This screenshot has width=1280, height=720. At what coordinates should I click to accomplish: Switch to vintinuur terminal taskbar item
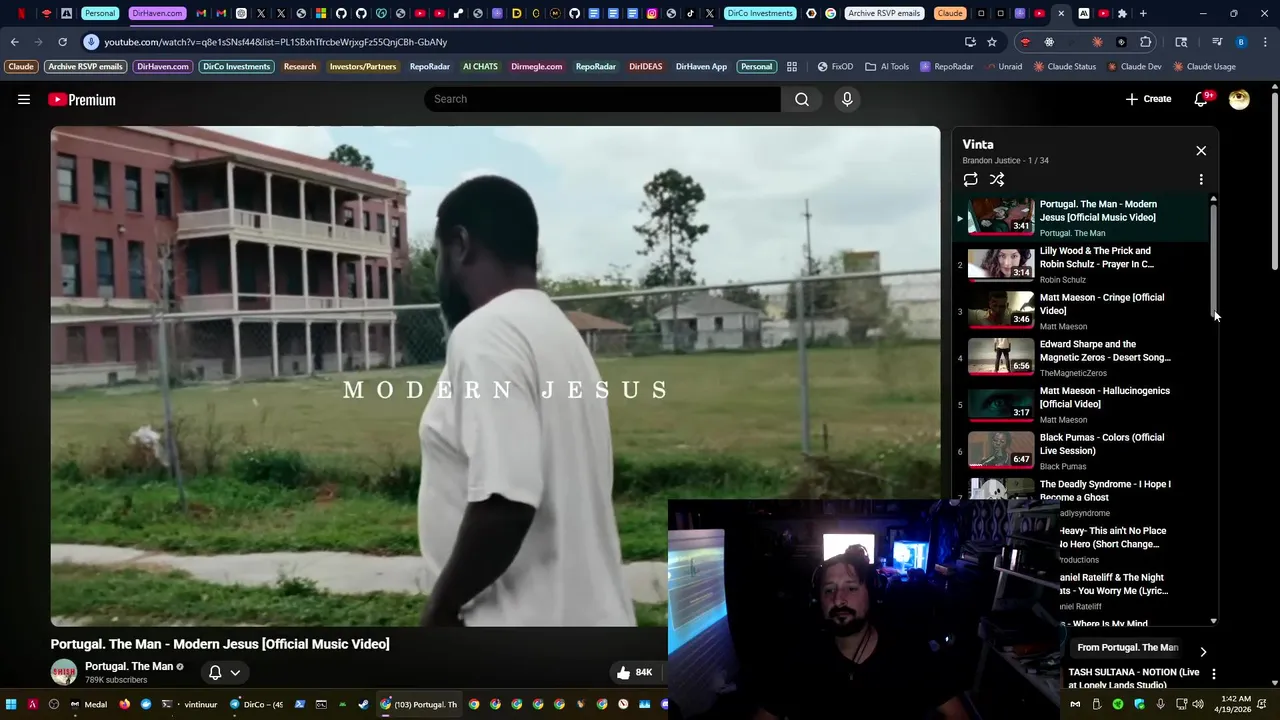(190, 704)
